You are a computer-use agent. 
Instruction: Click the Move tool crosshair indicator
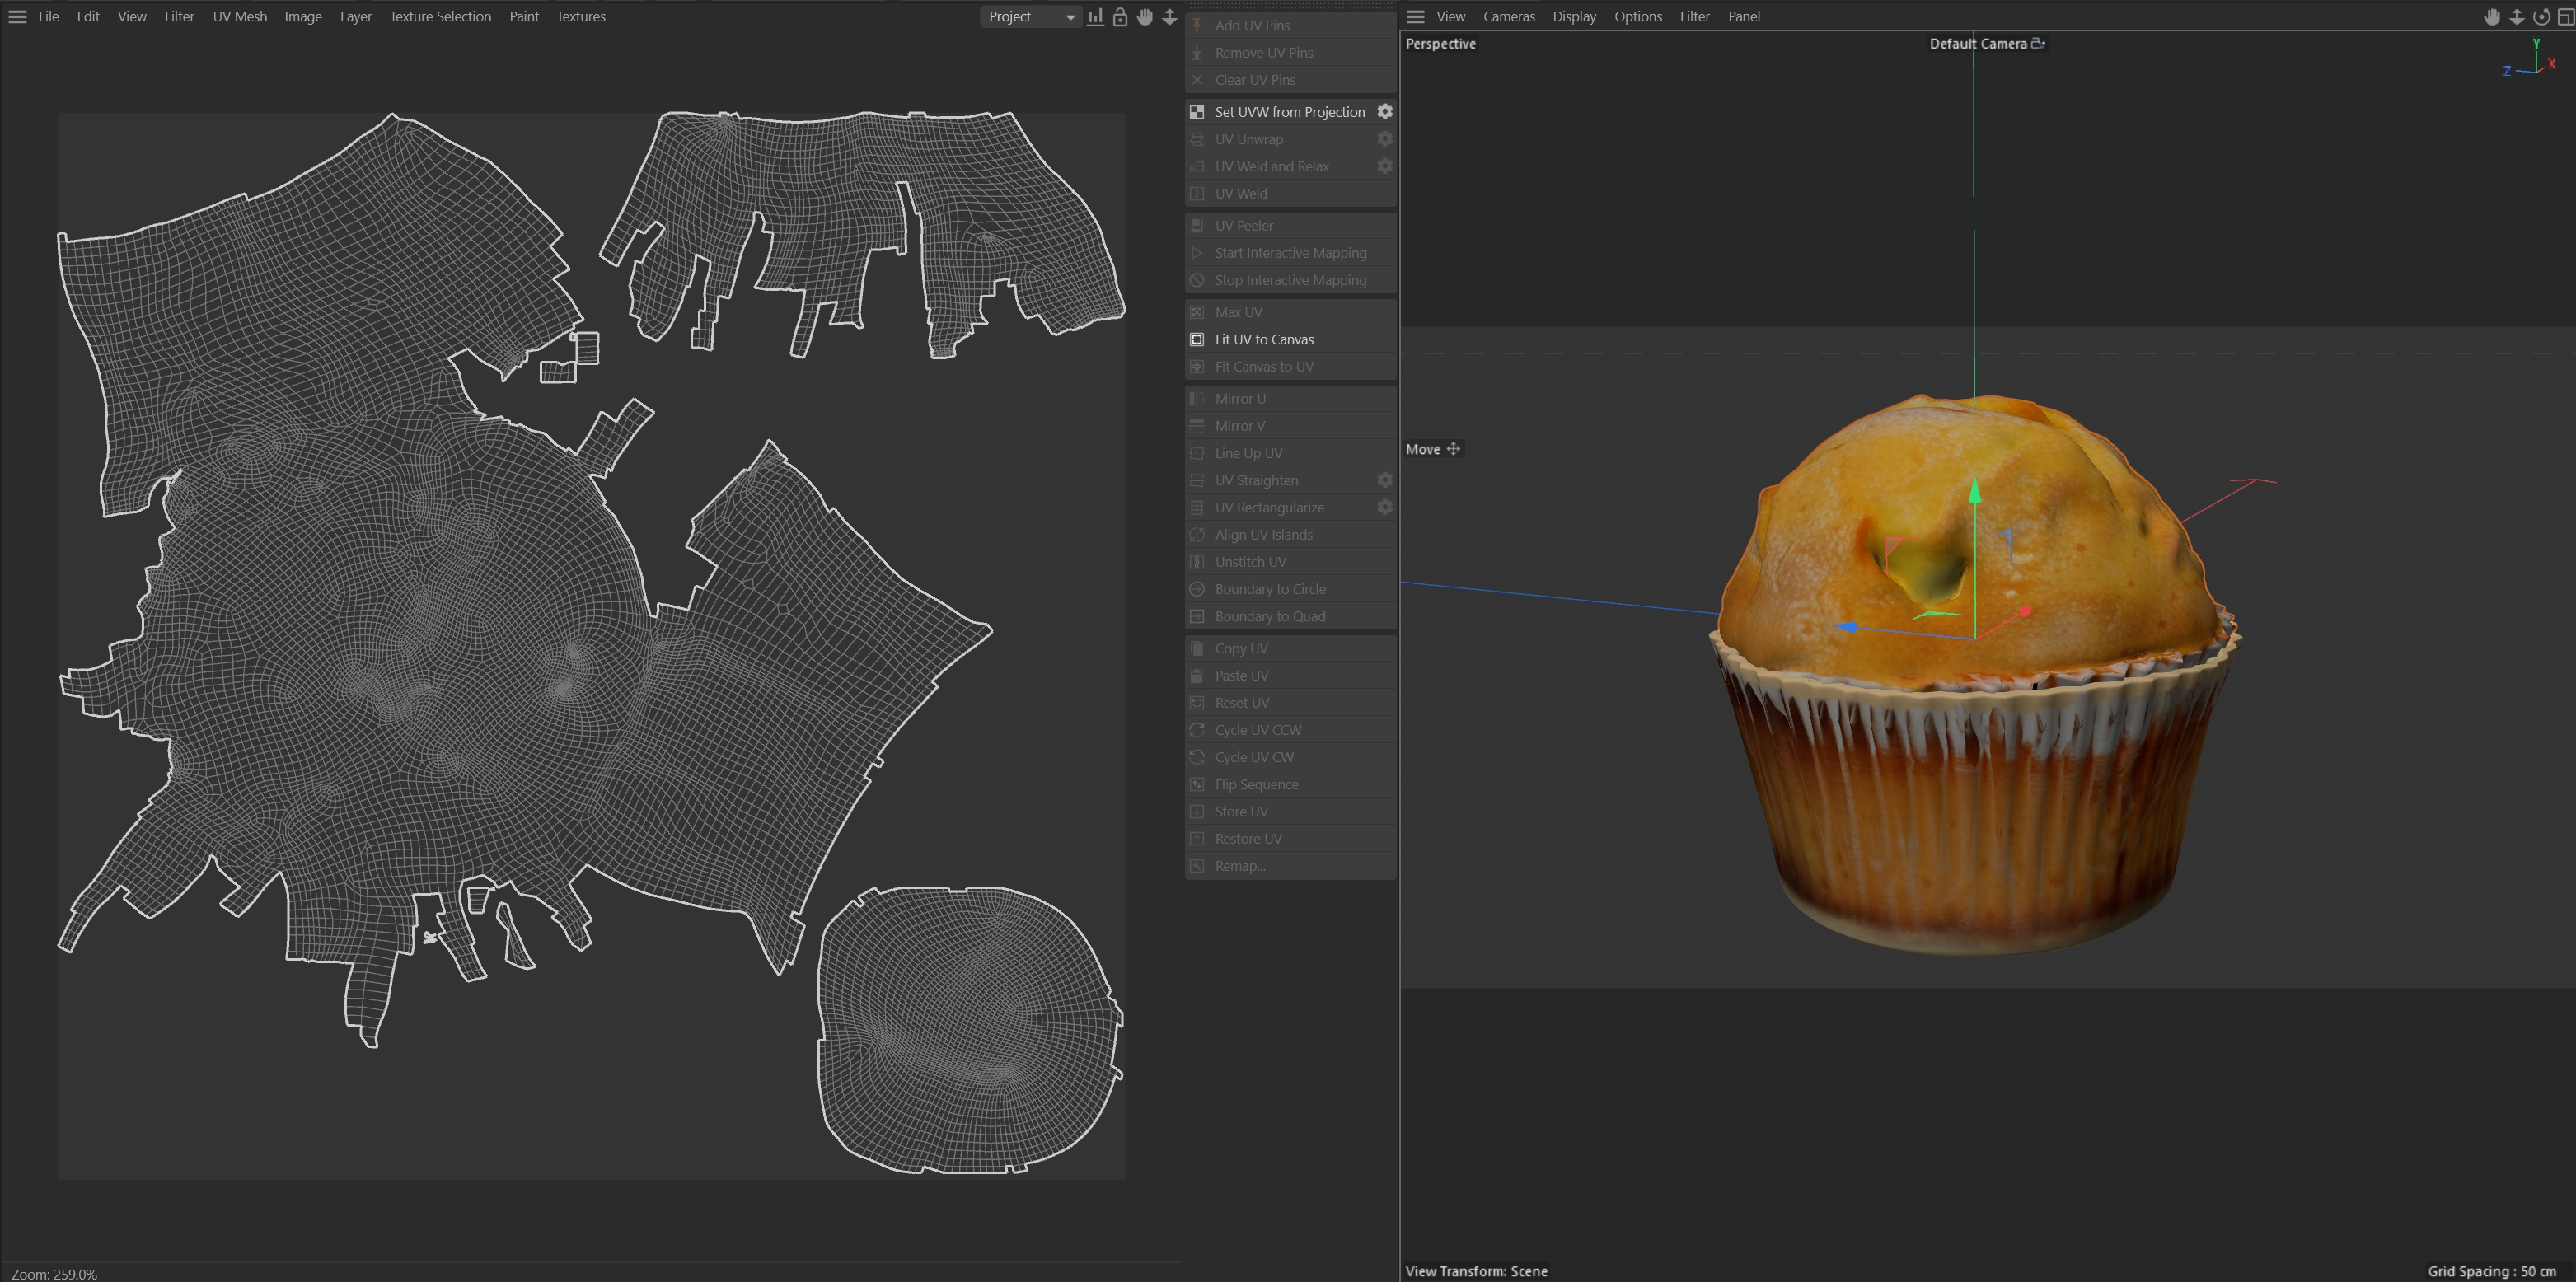(1453, 449)
